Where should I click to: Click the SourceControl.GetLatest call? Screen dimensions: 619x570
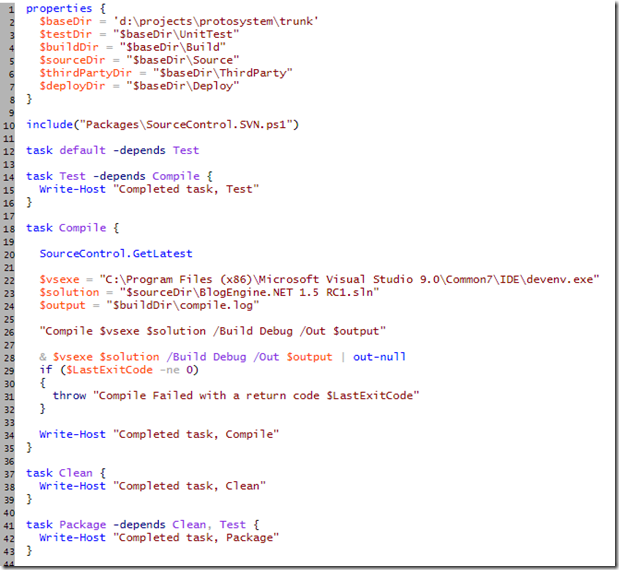[116, 254]
